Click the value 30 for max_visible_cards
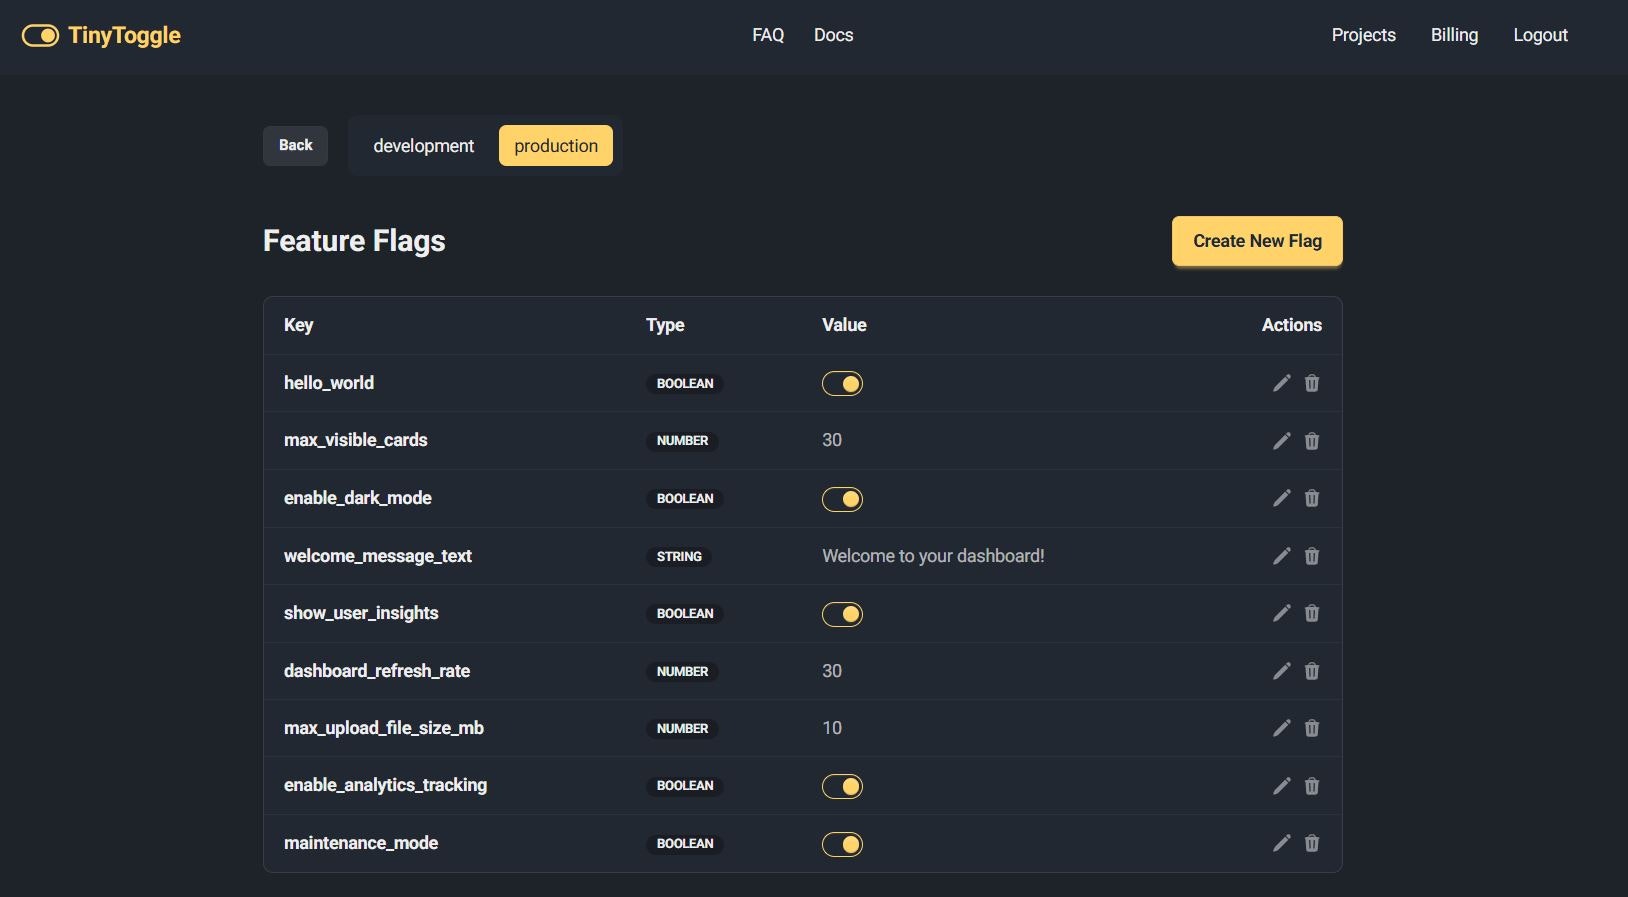Viewport: 1628px width, 897px height. [x=832, y=440]
